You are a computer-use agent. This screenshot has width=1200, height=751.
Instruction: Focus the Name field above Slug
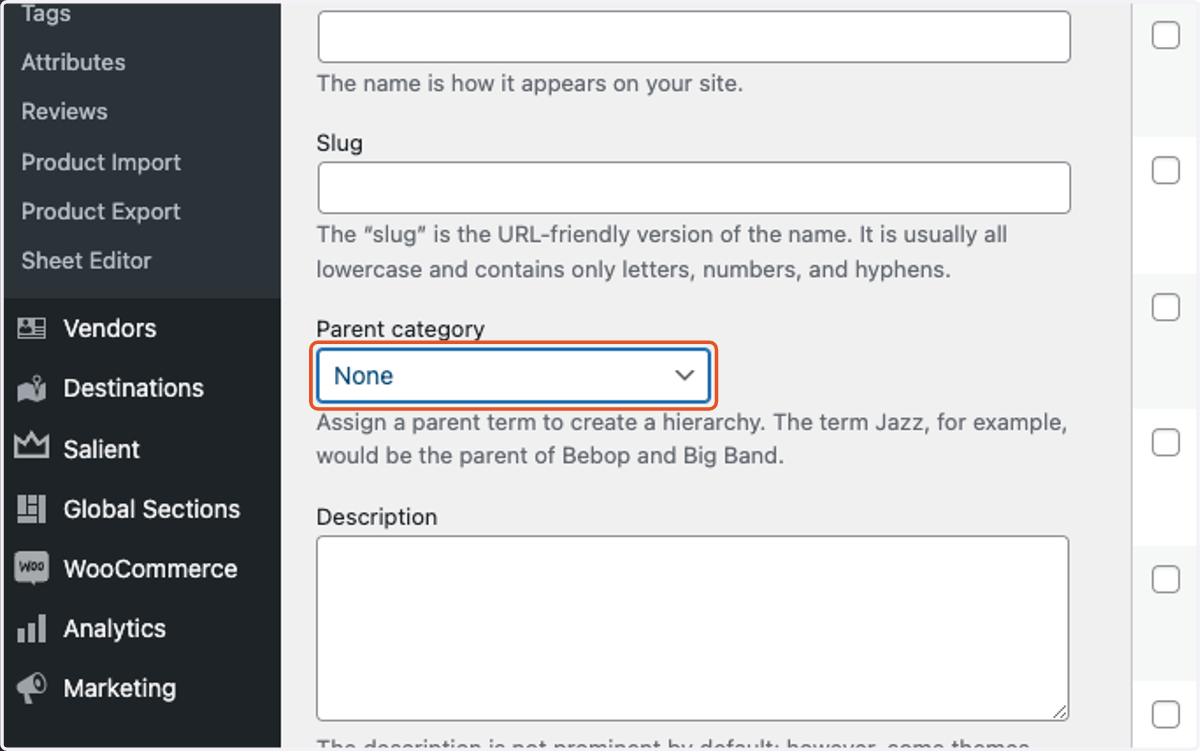tap(694, 37)
